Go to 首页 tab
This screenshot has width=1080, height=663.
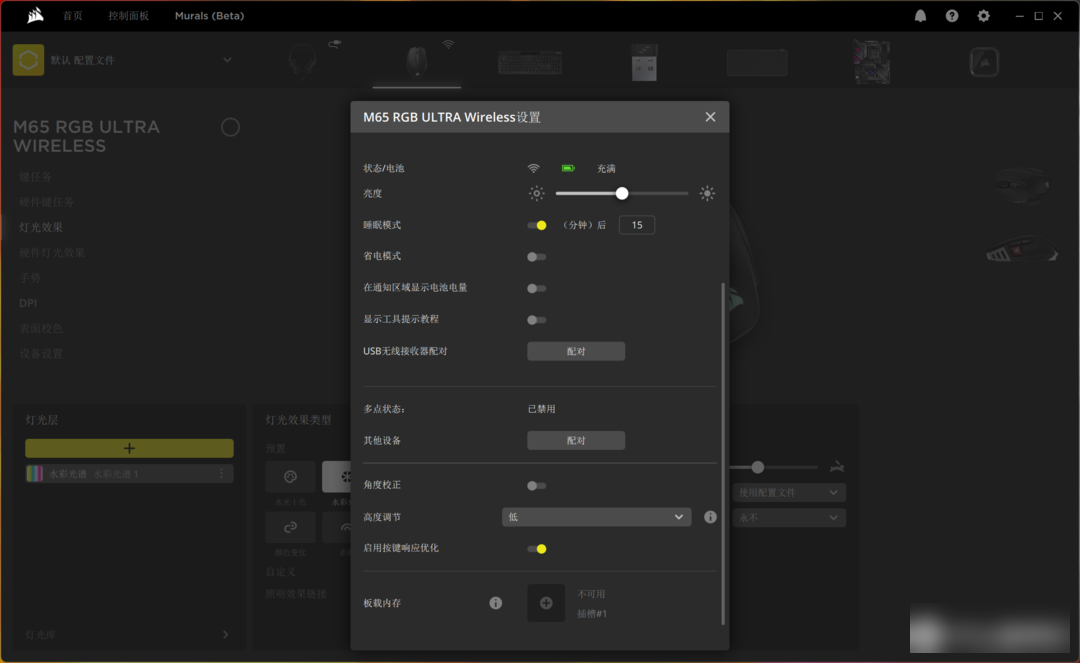pyautogui.click(x=73, y=16)
